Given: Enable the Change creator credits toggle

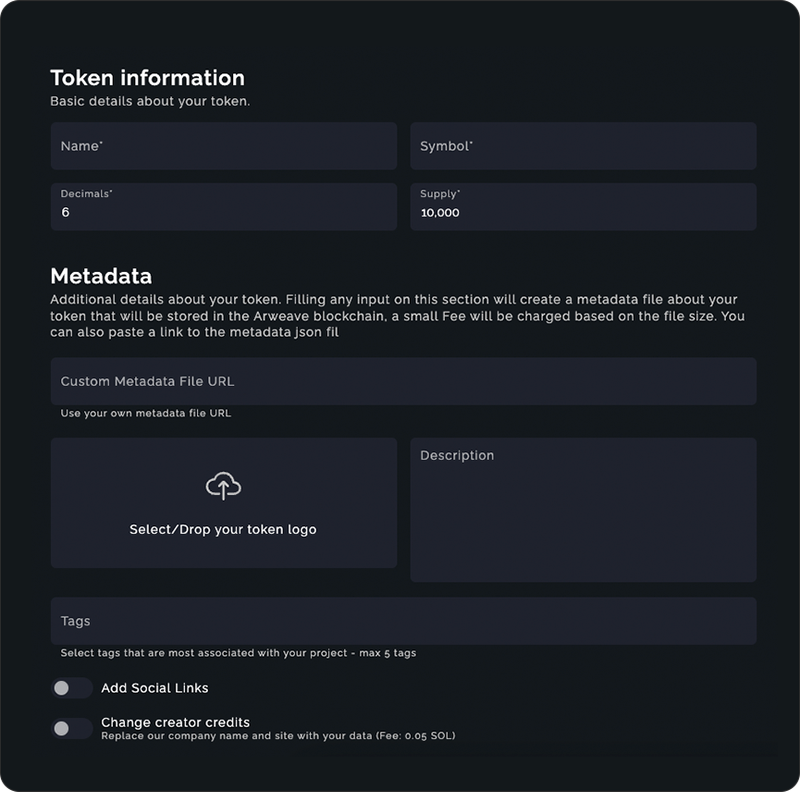Looking at the screenshot, I should point(71,726).
